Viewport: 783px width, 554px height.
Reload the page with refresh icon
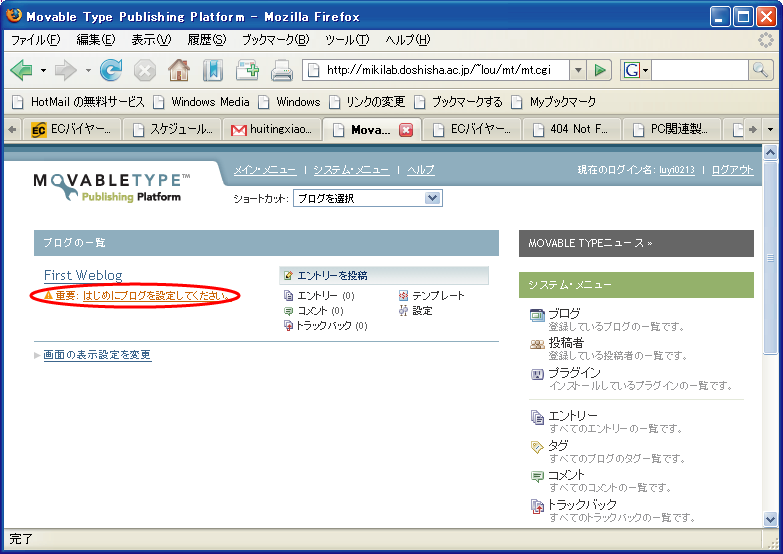[x=110, y=70]
